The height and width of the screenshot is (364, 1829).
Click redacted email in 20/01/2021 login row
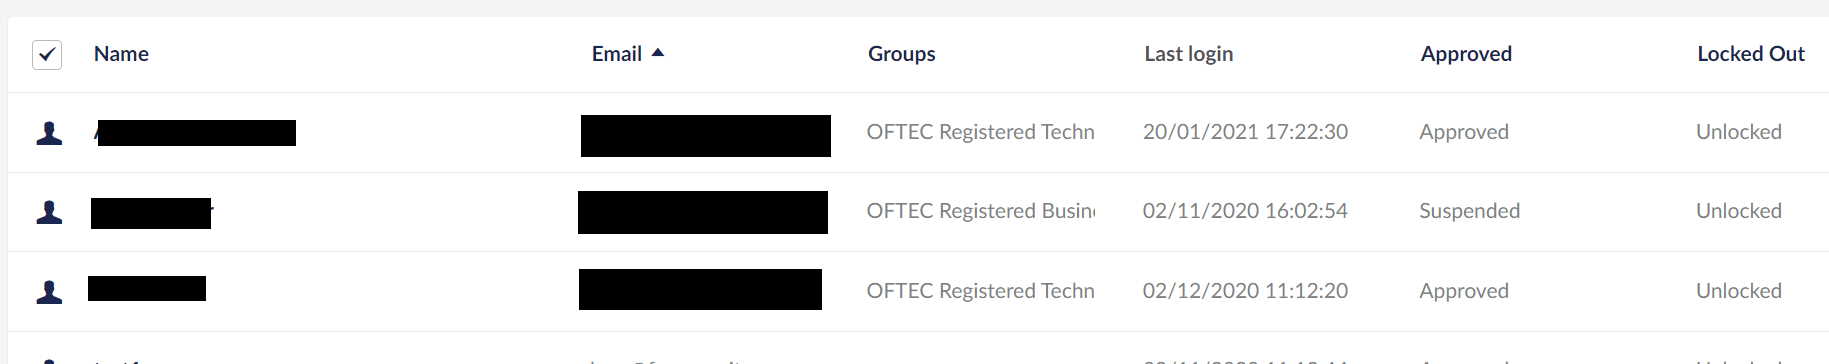tap(706, 136)
